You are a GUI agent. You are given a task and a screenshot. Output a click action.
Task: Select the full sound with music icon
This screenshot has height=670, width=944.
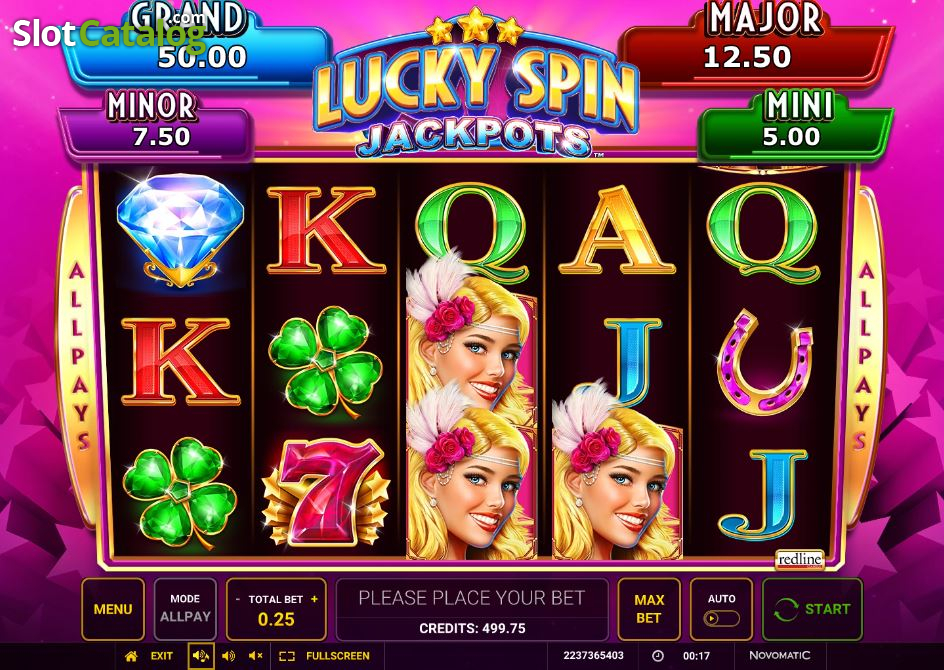[200, 656]
